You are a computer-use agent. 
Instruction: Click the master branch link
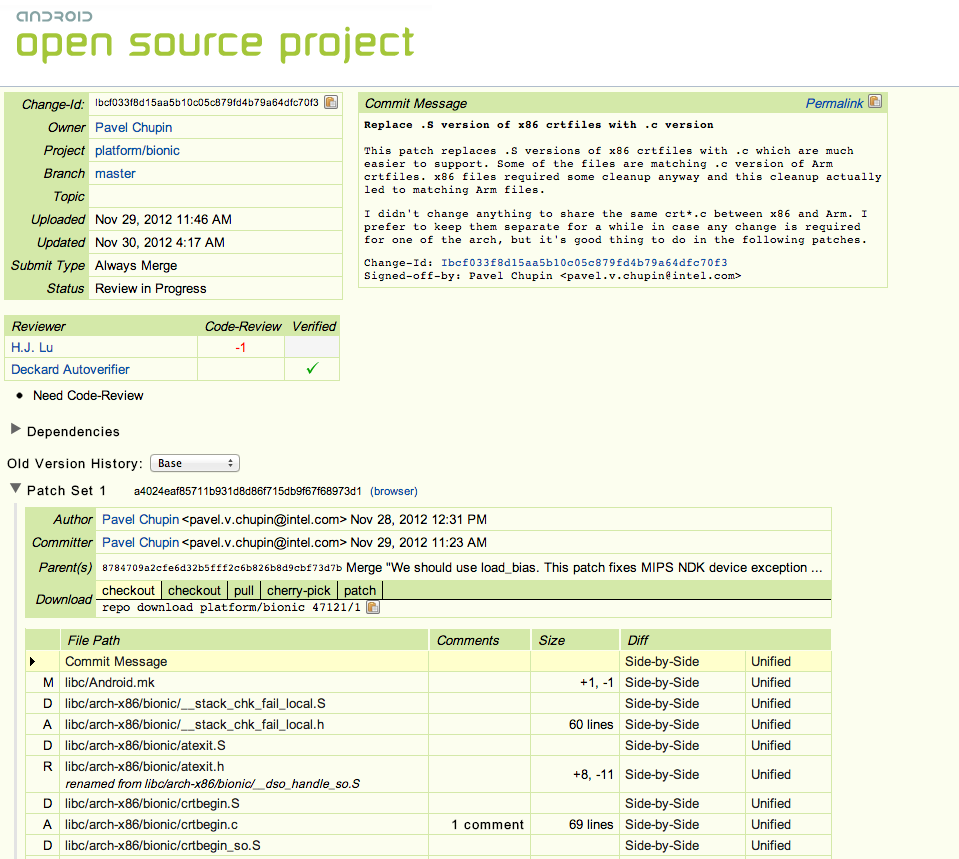click(115, 173)
